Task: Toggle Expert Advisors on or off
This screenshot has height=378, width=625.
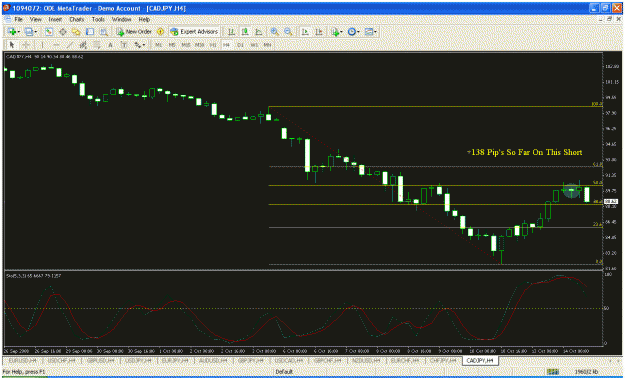Action: (x=194, y=32)
